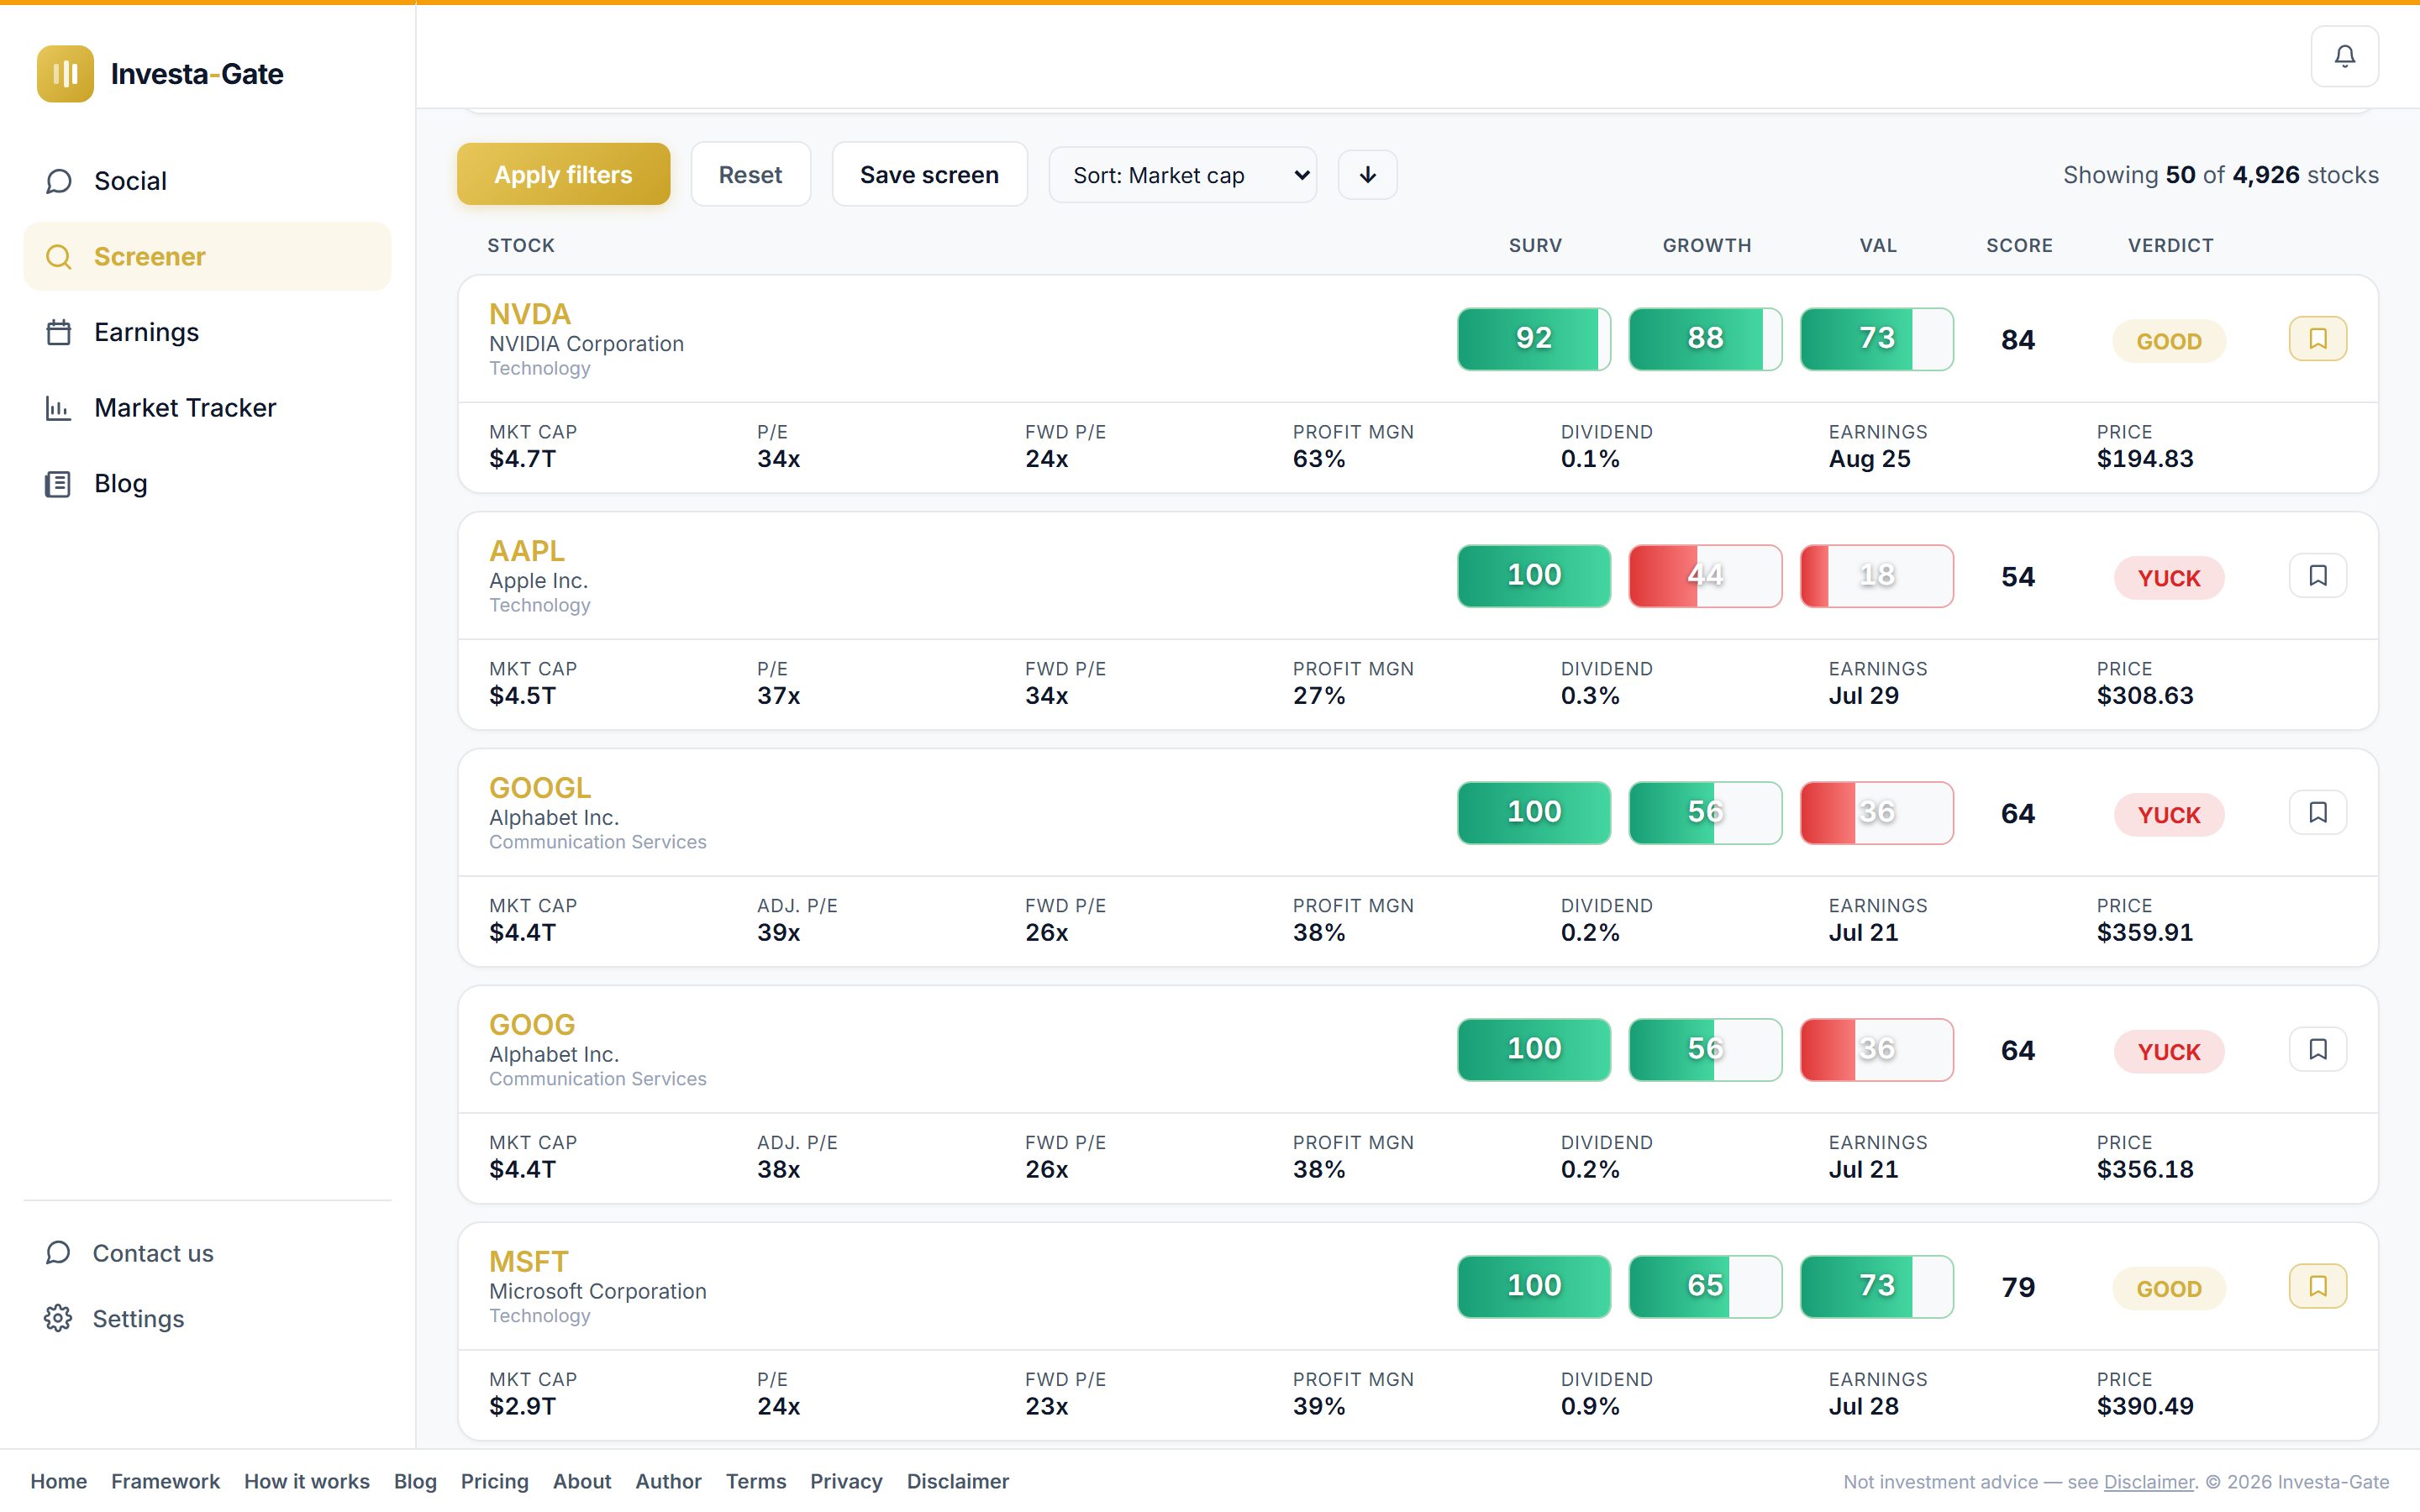Open Settings from sidebar

coord(207,1318)
